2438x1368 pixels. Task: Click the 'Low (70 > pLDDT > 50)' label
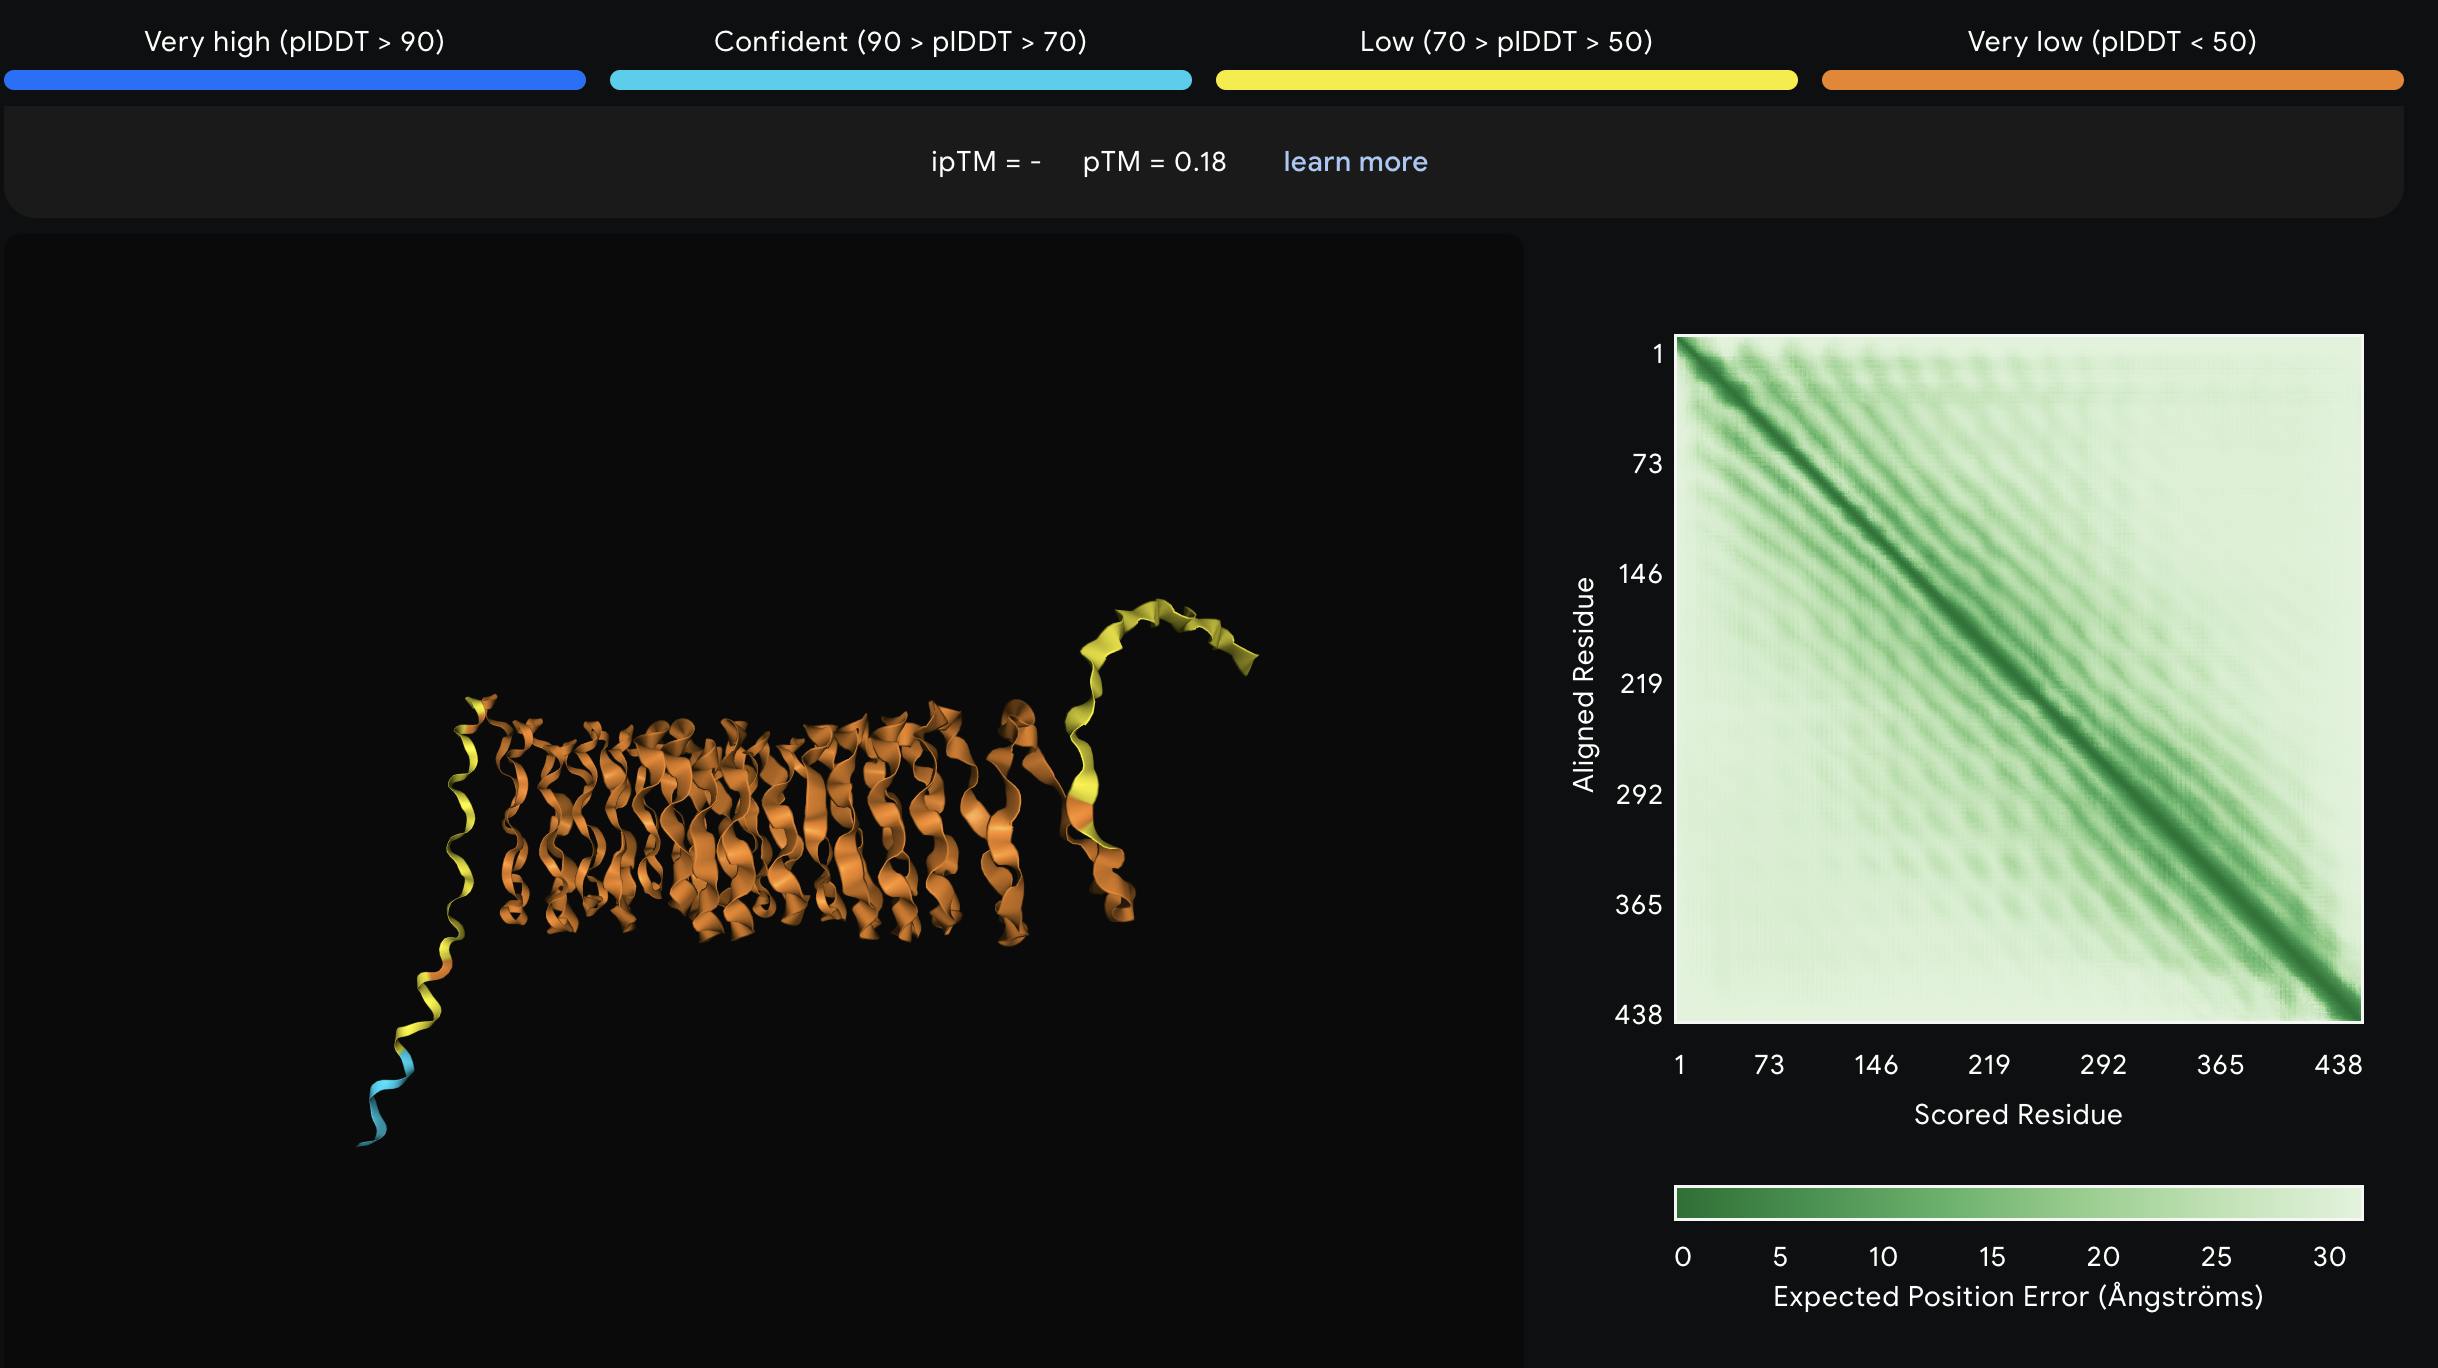point(1506,41)
